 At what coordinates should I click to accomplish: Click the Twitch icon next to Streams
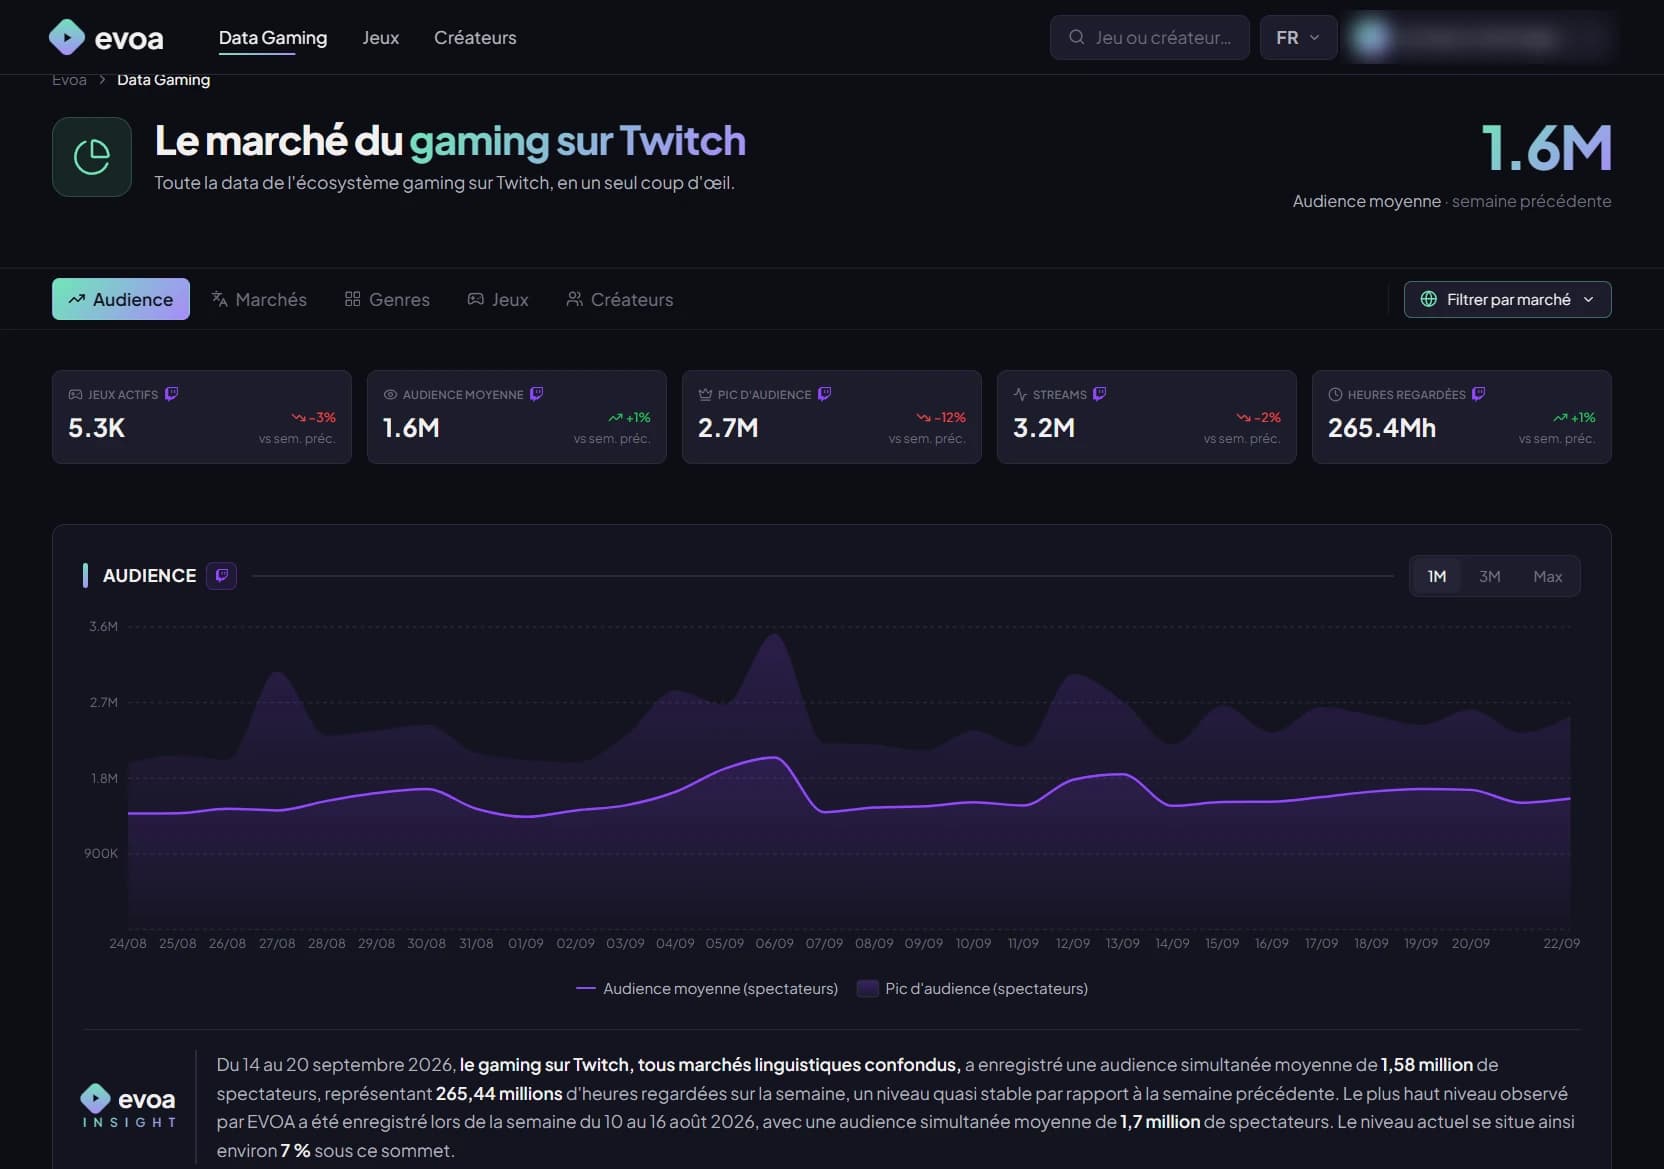[1100, 394]
